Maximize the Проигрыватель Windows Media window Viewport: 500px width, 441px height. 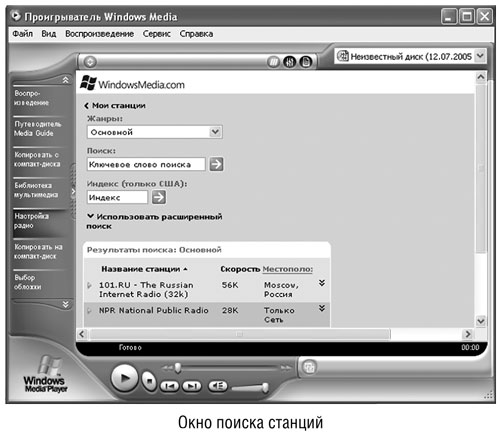[467, 16]
